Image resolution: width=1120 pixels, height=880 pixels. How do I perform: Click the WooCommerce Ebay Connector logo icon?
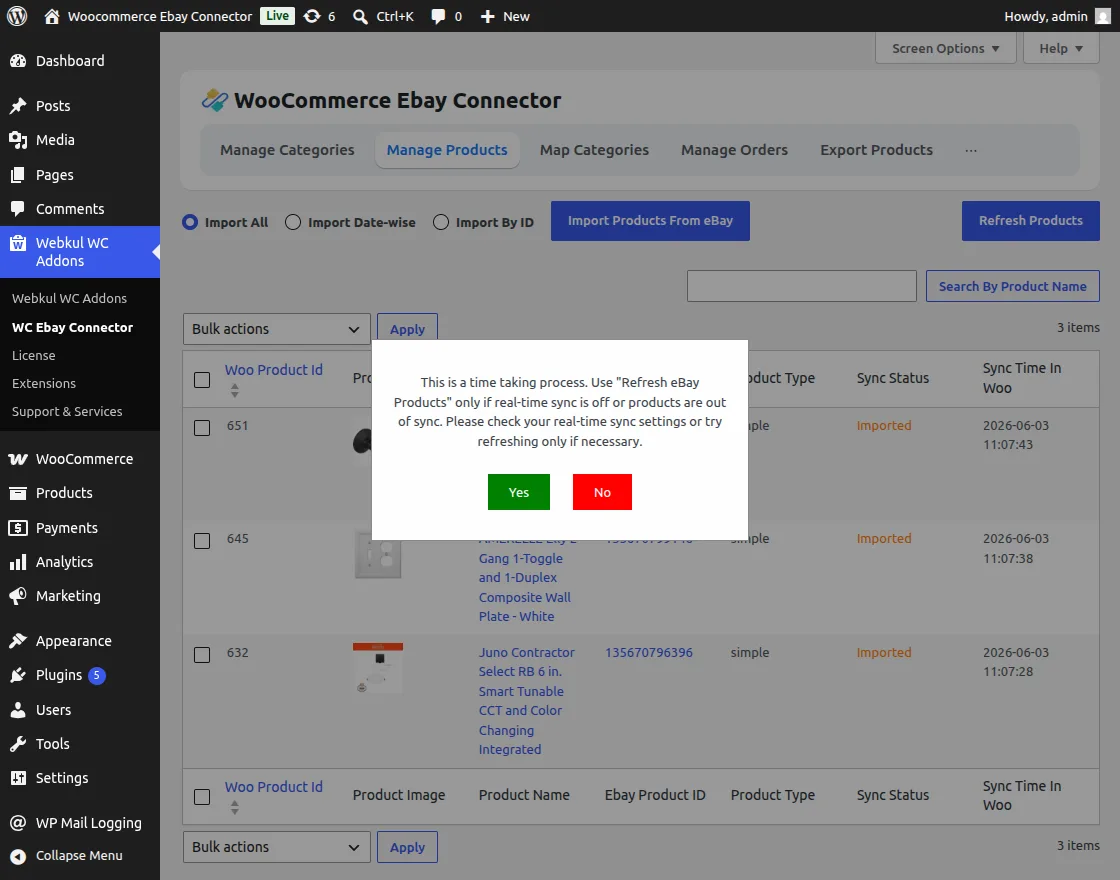[x=214, y=100]
